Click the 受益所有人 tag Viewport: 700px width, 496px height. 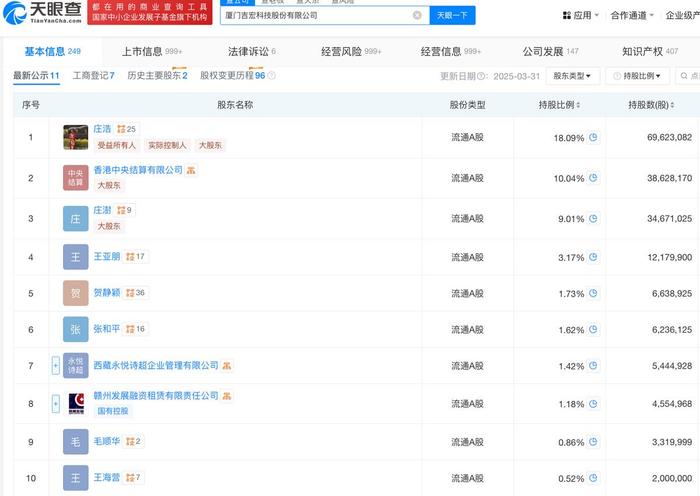coord(117,145)
